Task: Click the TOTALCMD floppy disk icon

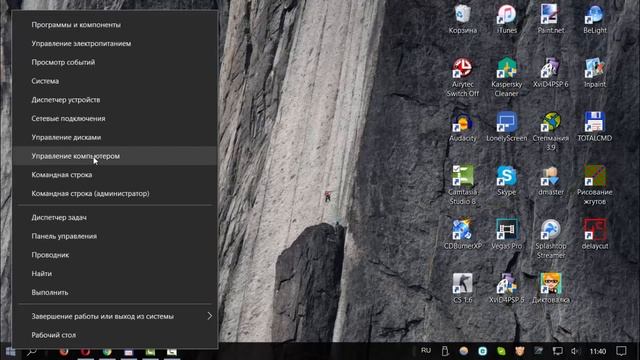Action: (595, 127)
